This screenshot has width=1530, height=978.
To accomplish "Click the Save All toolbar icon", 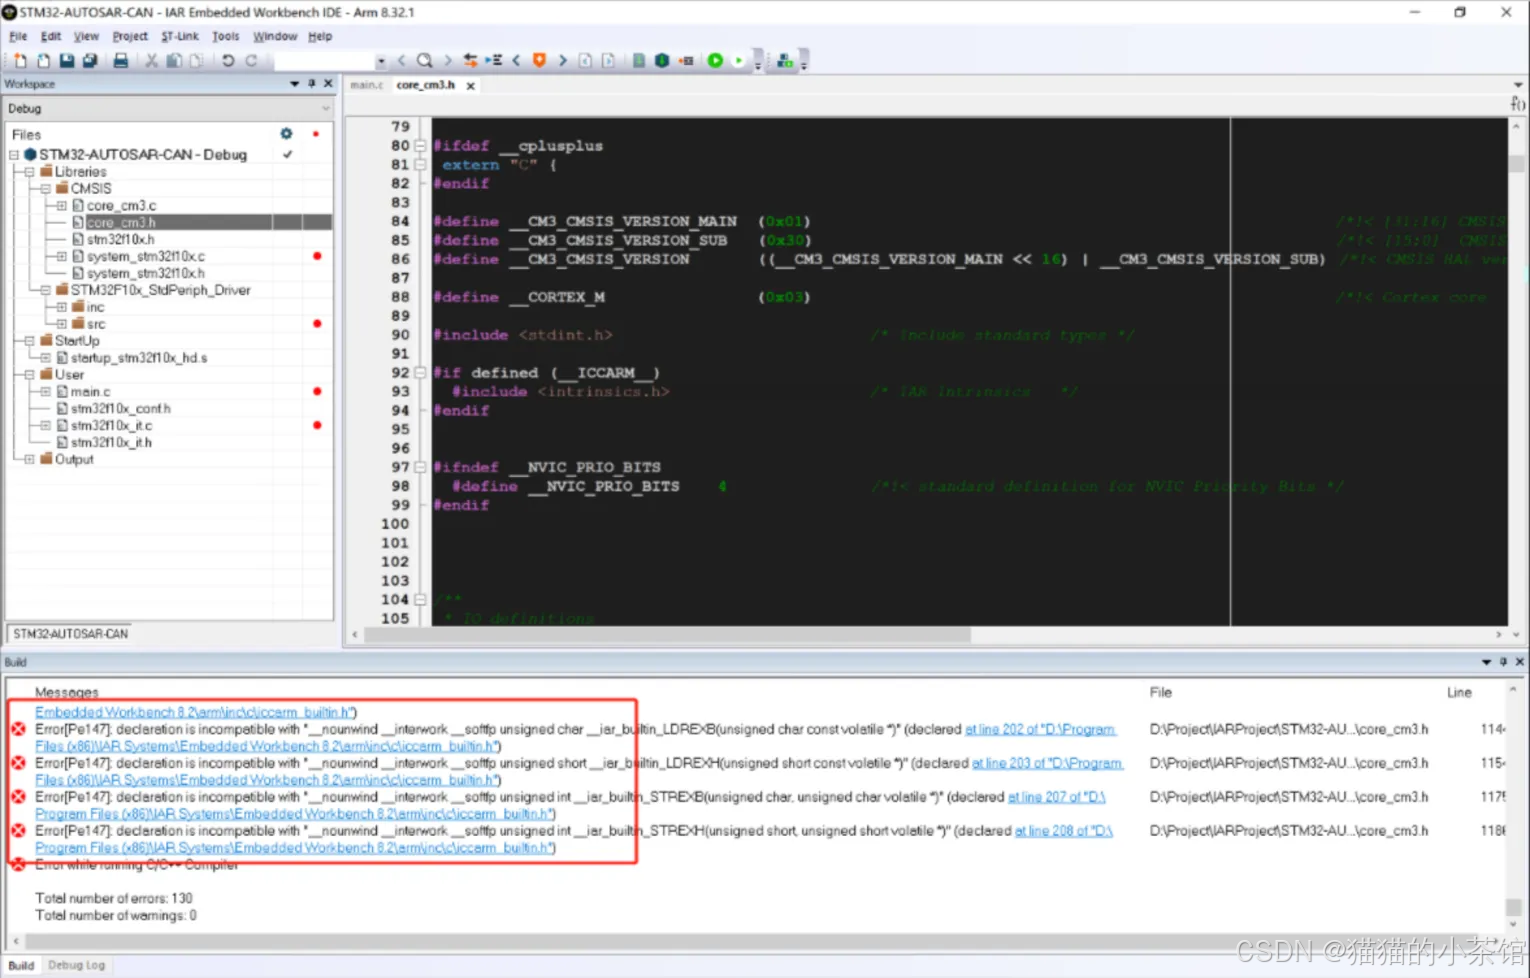I will 90,61.
